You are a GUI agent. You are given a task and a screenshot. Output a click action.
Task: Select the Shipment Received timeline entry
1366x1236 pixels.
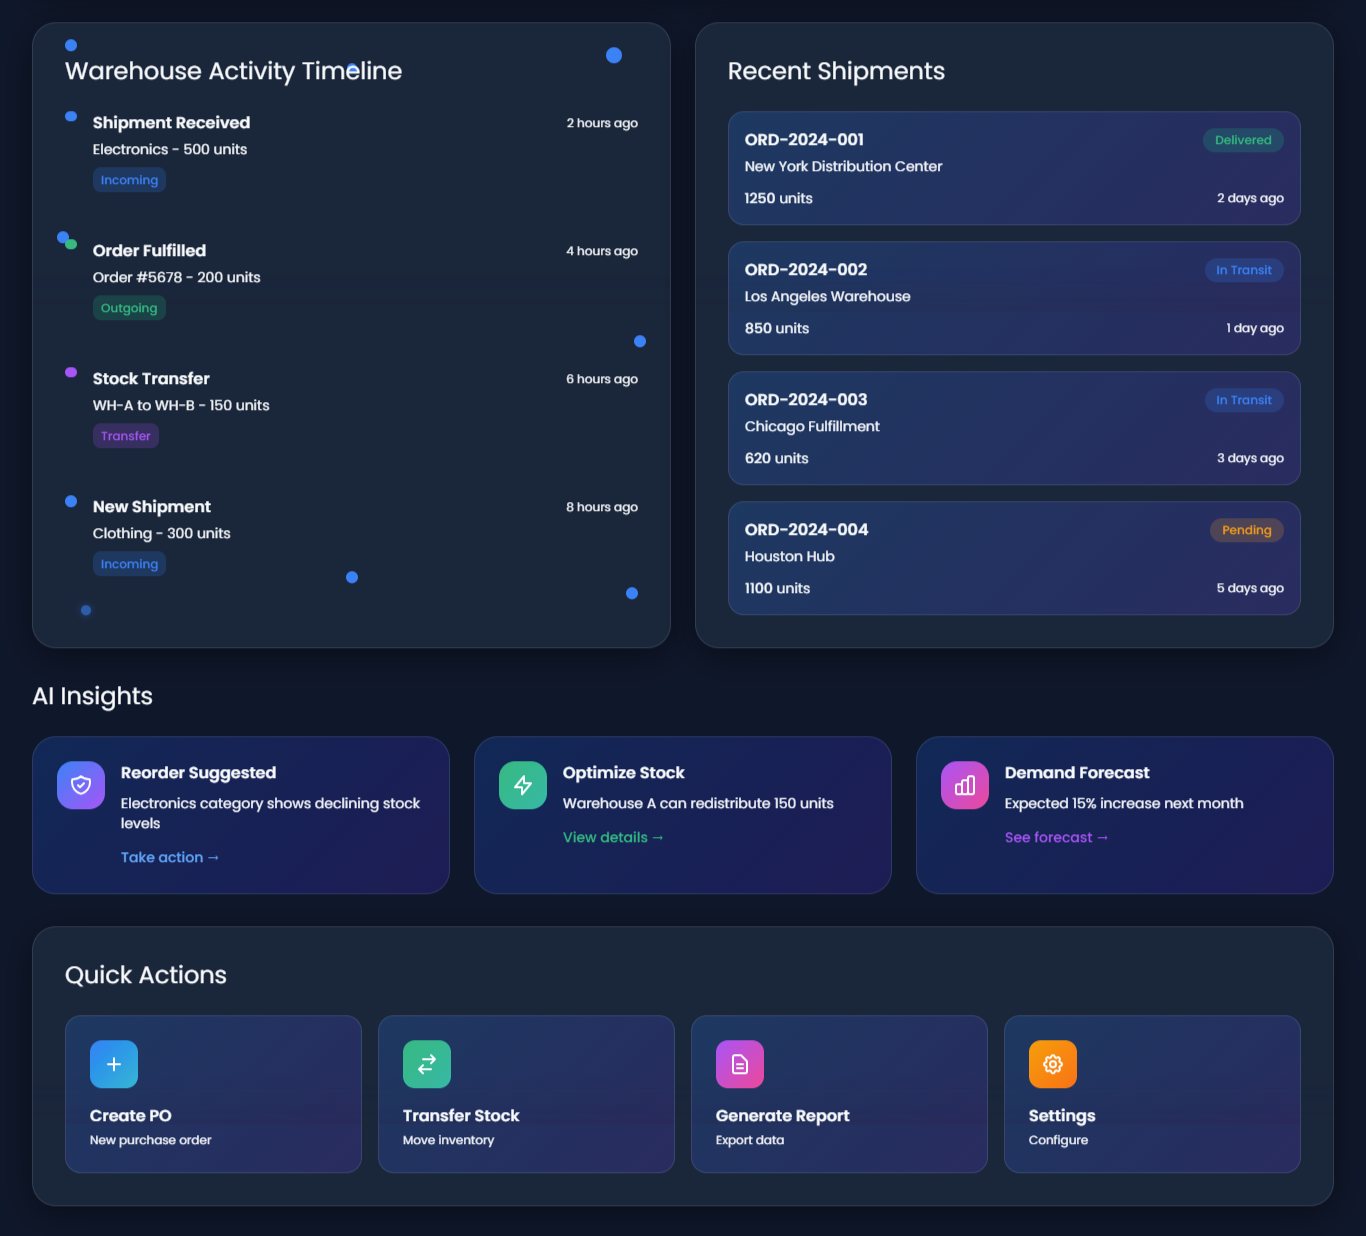tap(351, 151)
